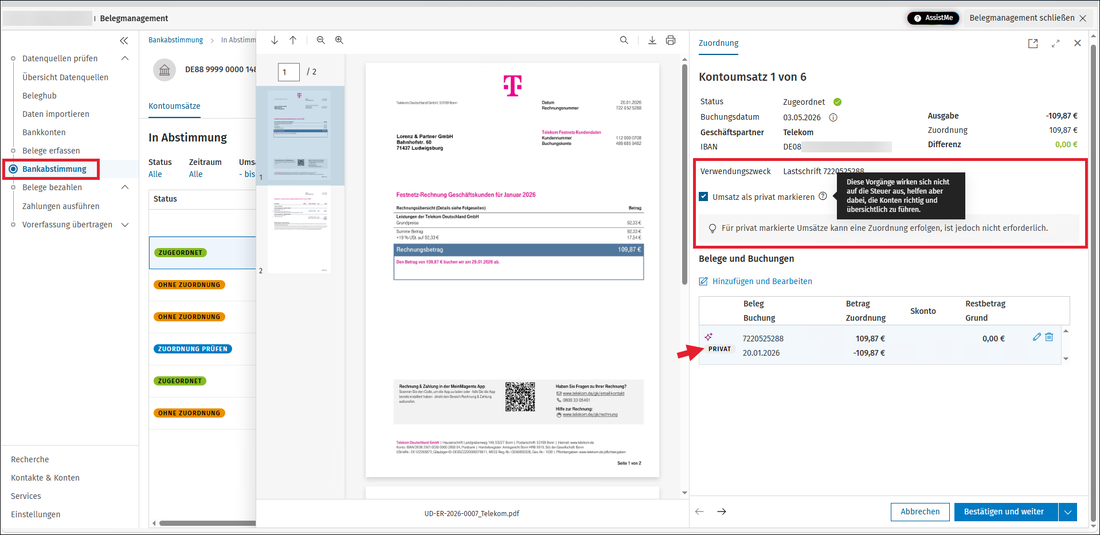
Task: Click the bank account icon
Action: (x=163, y=70)
